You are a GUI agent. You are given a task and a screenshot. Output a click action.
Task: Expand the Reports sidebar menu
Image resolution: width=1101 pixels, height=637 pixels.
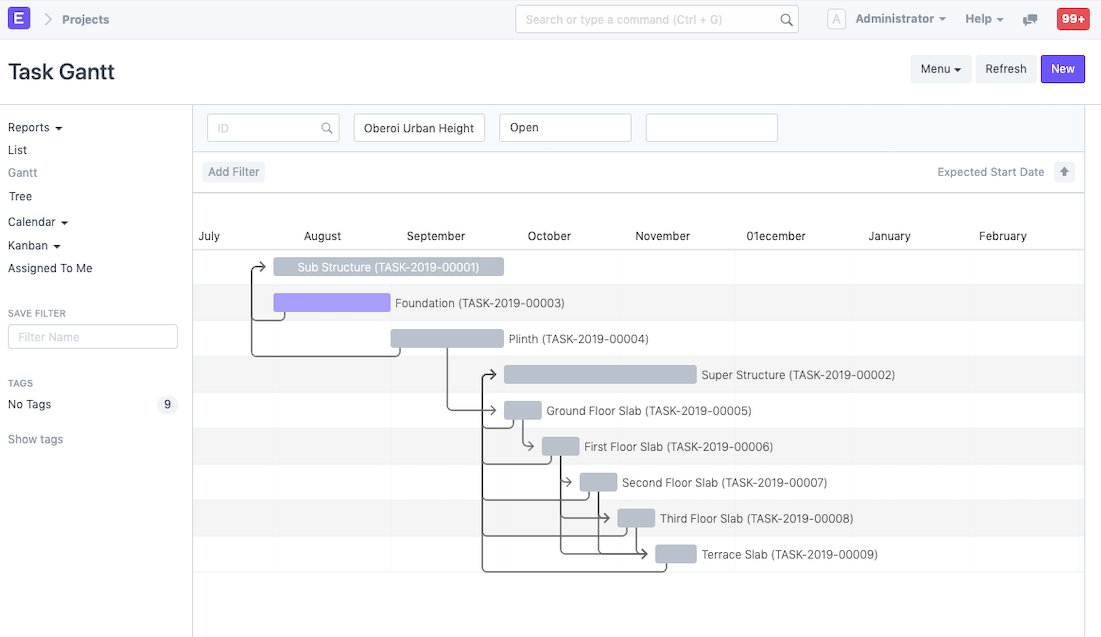[35, 128]
